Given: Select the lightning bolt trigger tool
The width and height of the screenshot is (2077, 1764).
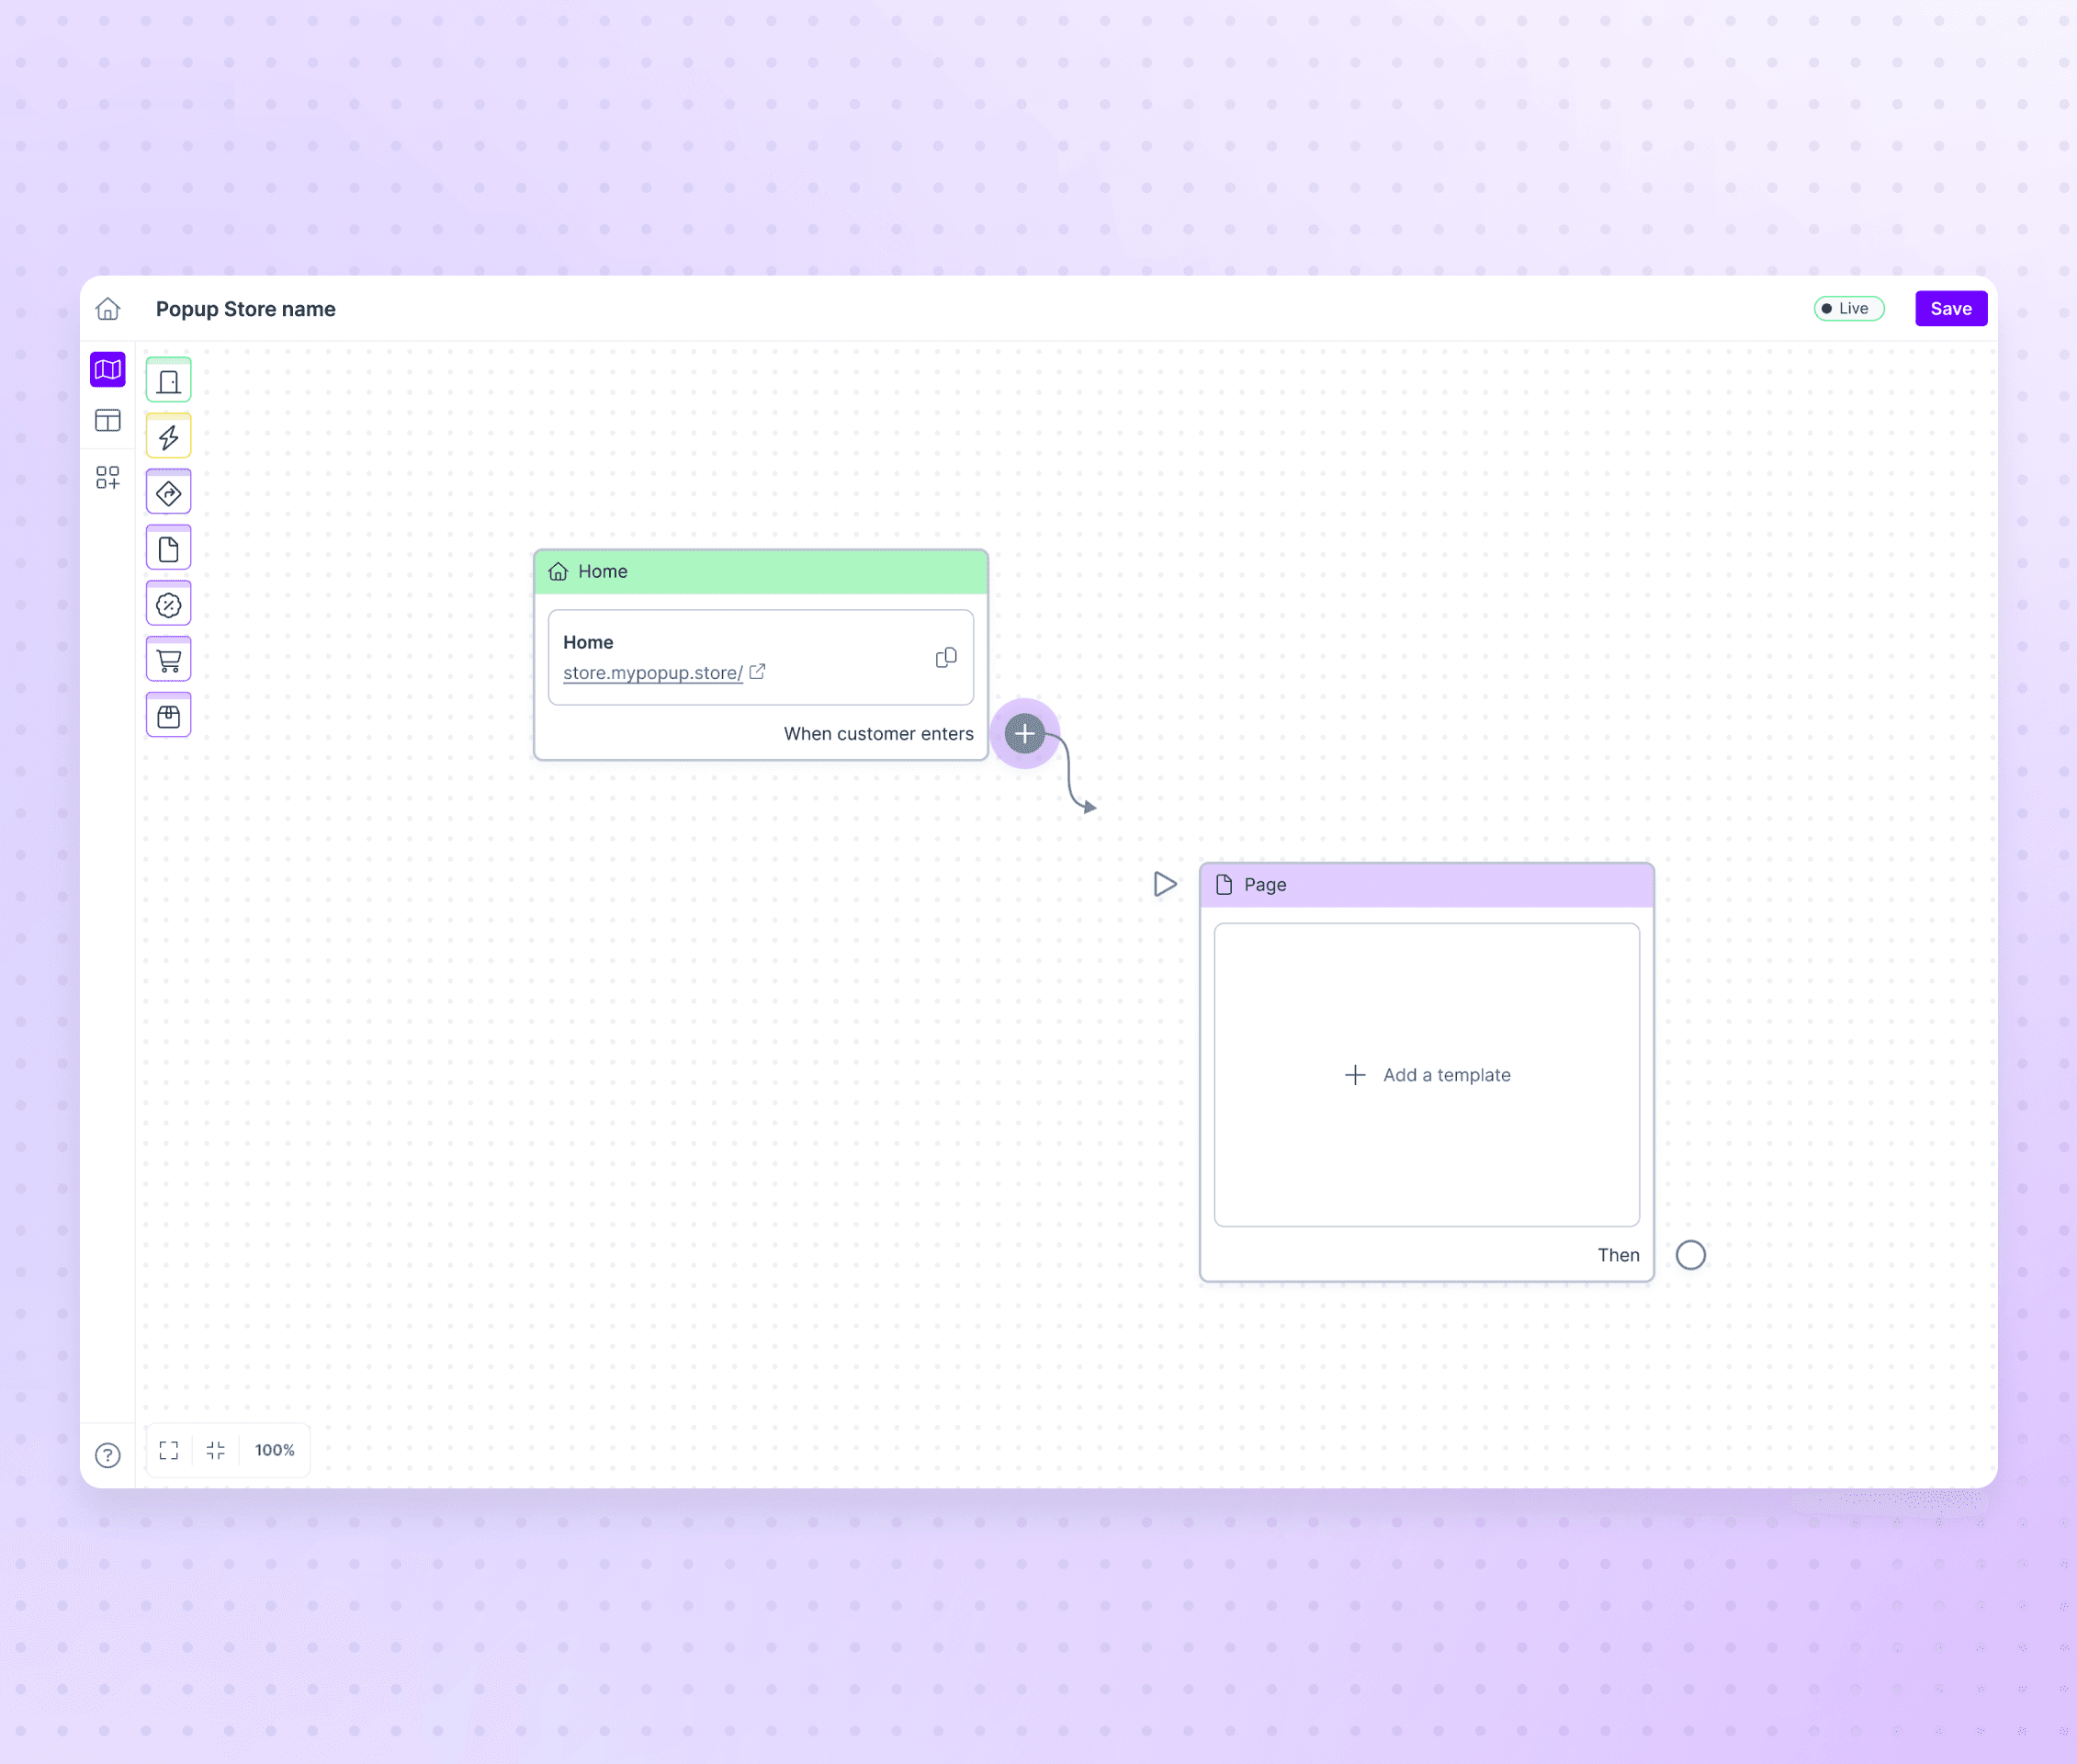Looking at the screenshot, I should click(169, 437).
